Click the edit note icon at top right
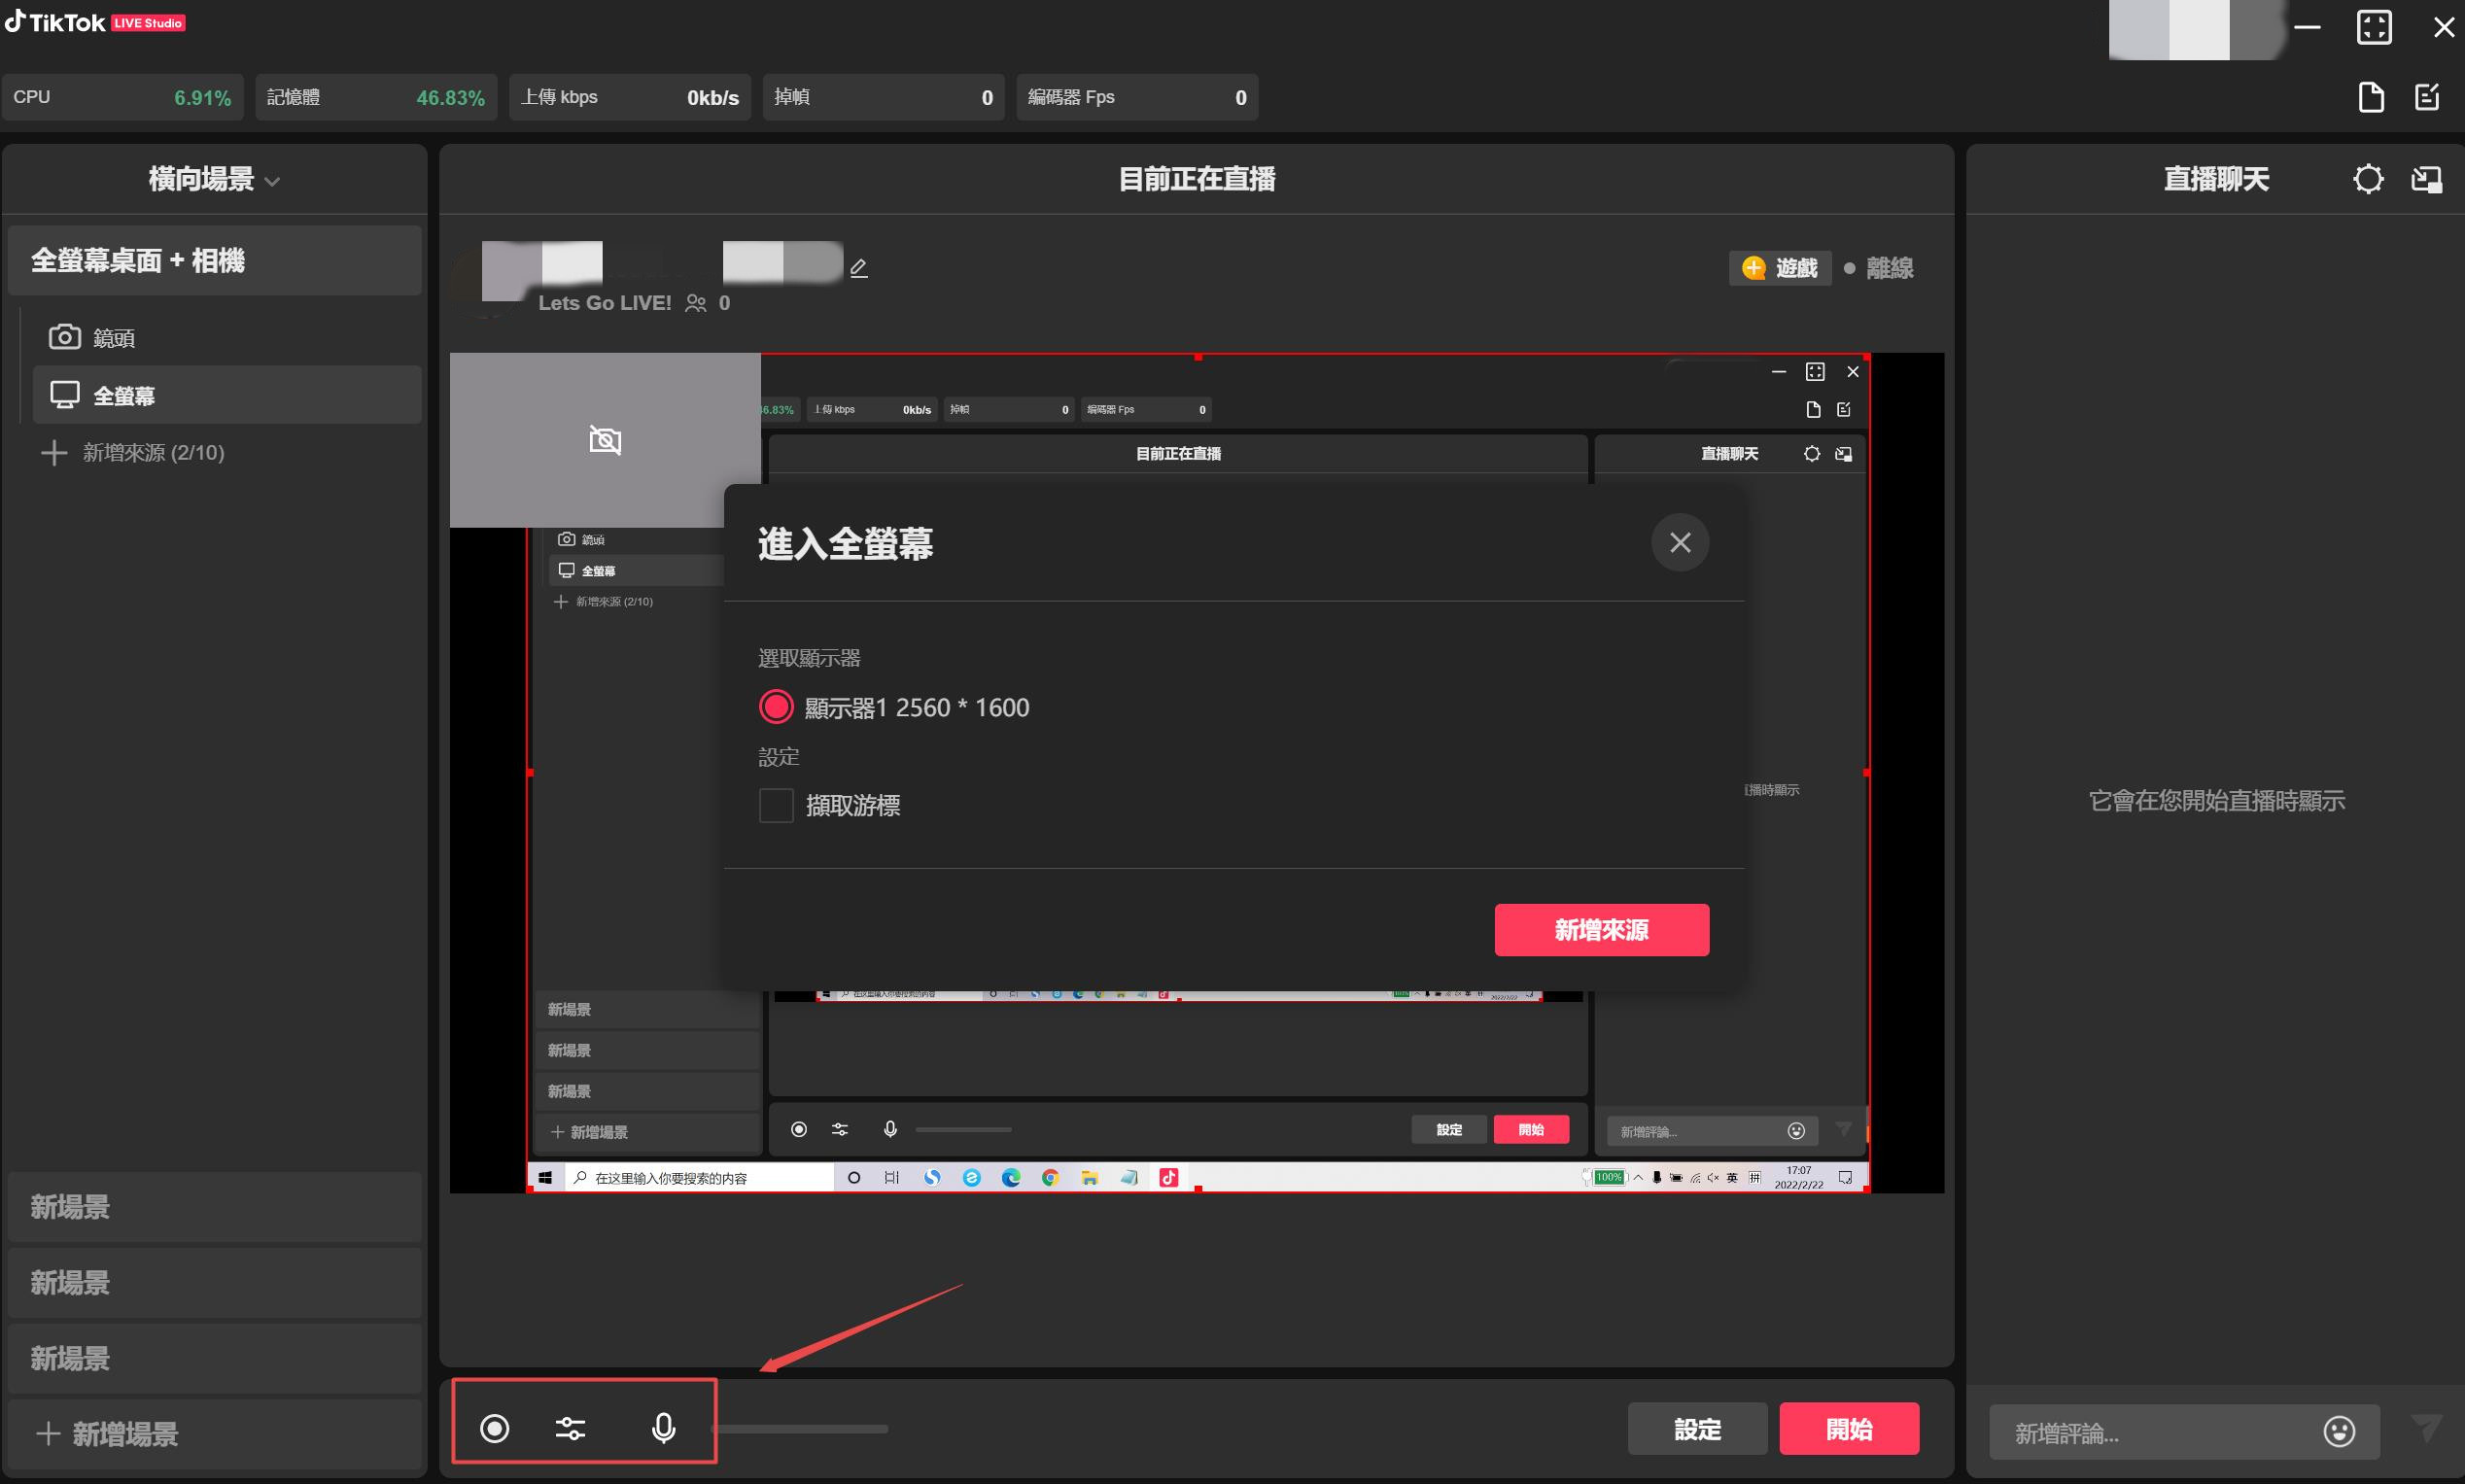Viewport: 2465px width, 1484px height. click(x=2427, y=97)
